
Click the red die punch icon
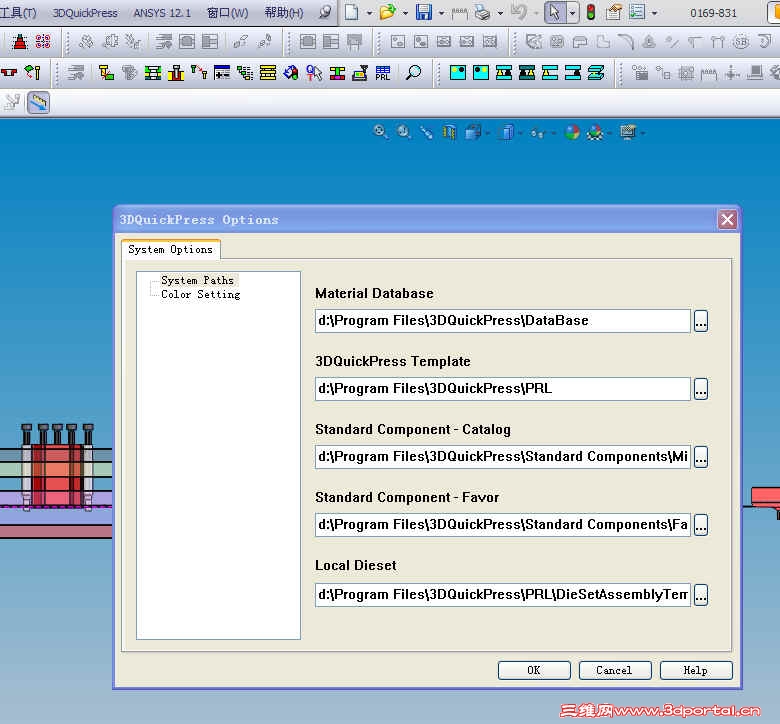point(9,73)
